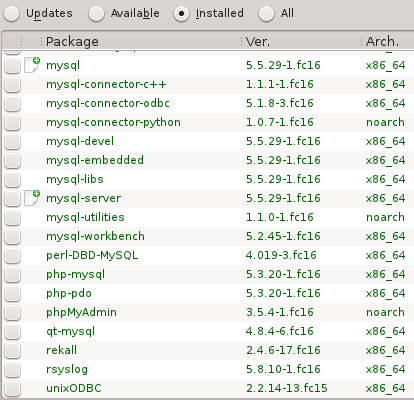Tick the checkbox for mysql-libs
Viewport: 414px width, 400px height.
tap(13, 179)
